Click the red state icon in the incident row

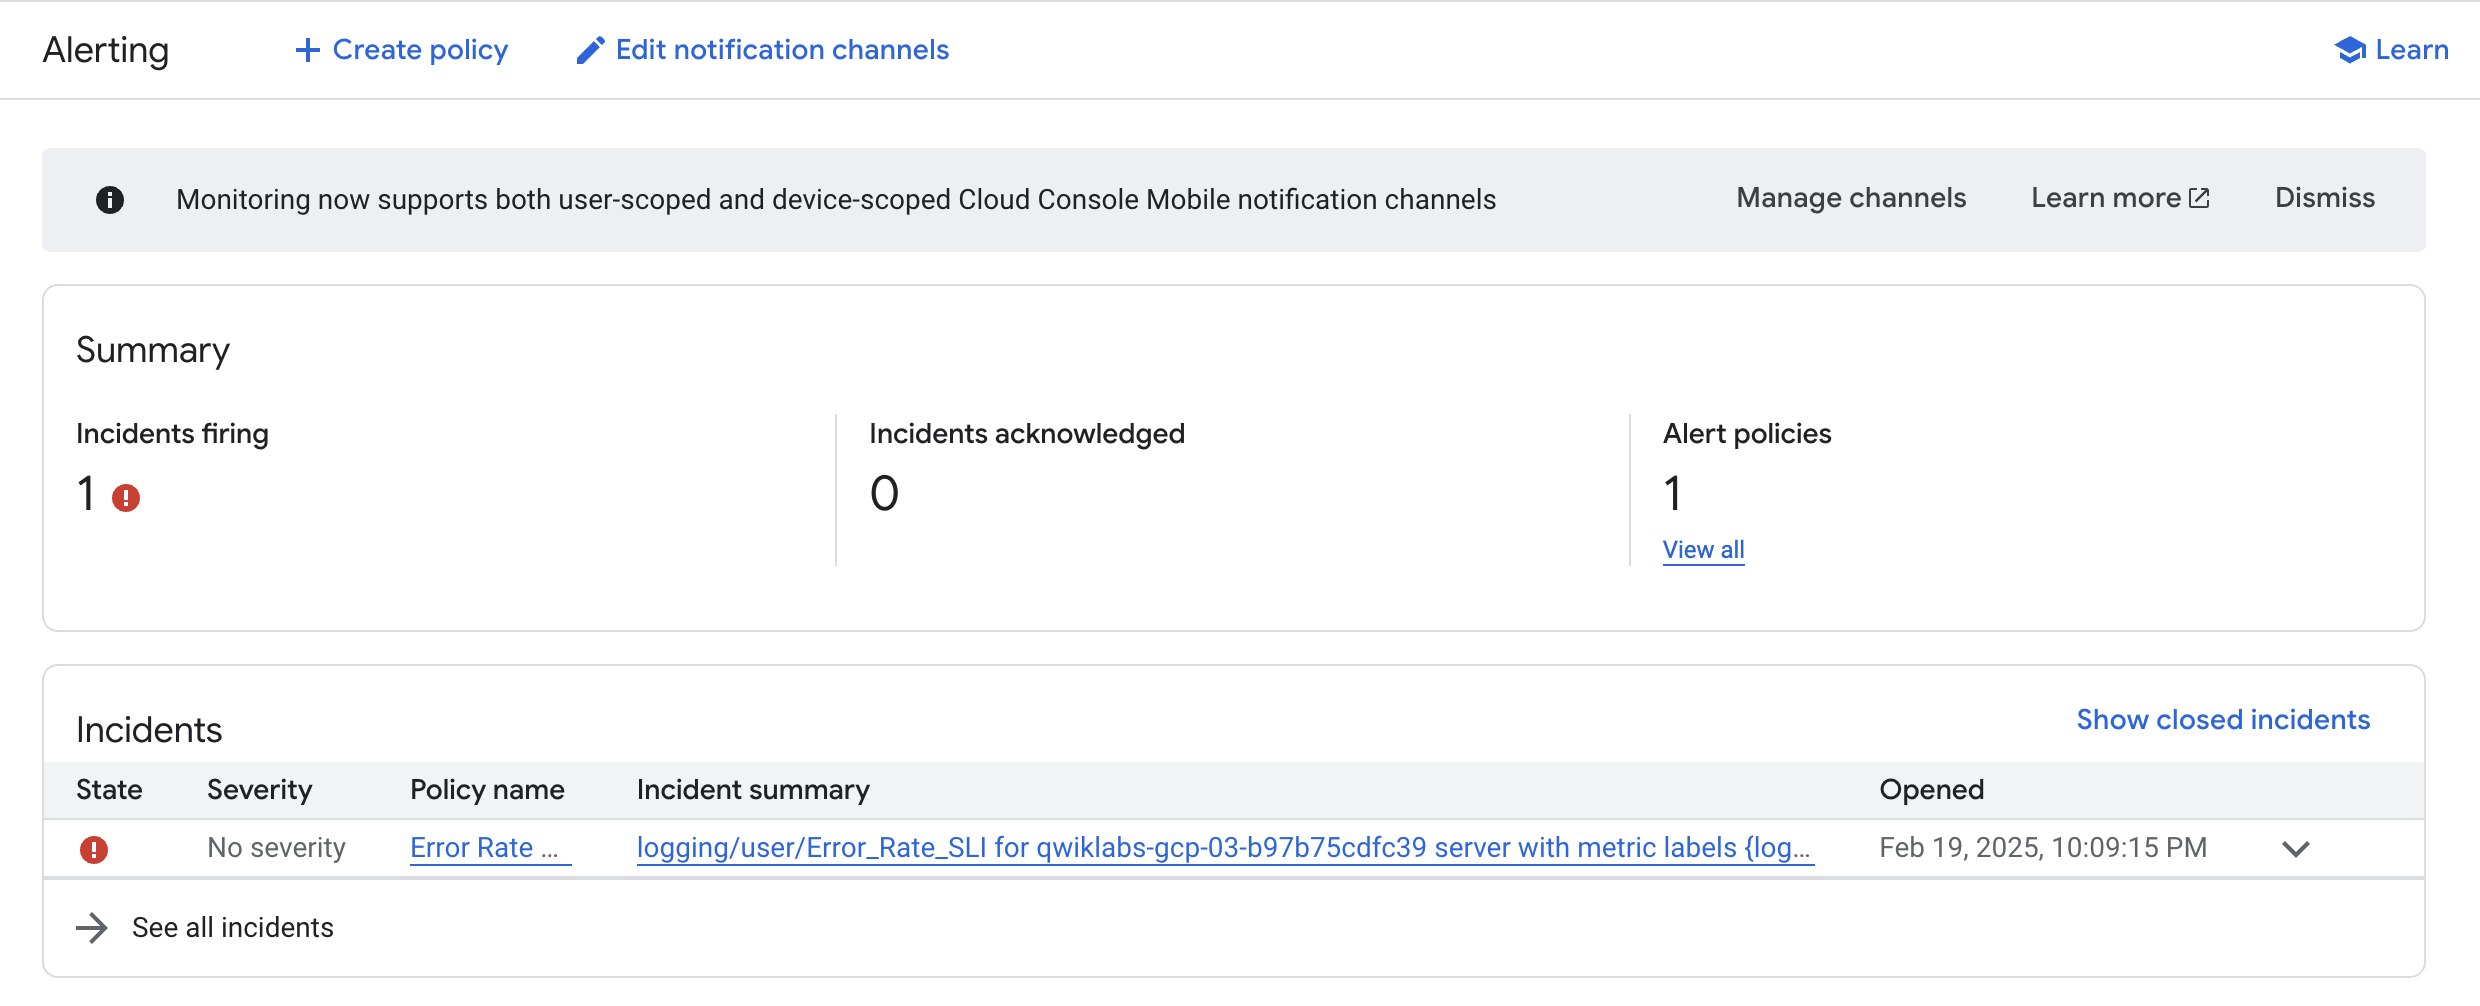pos(94,849)
